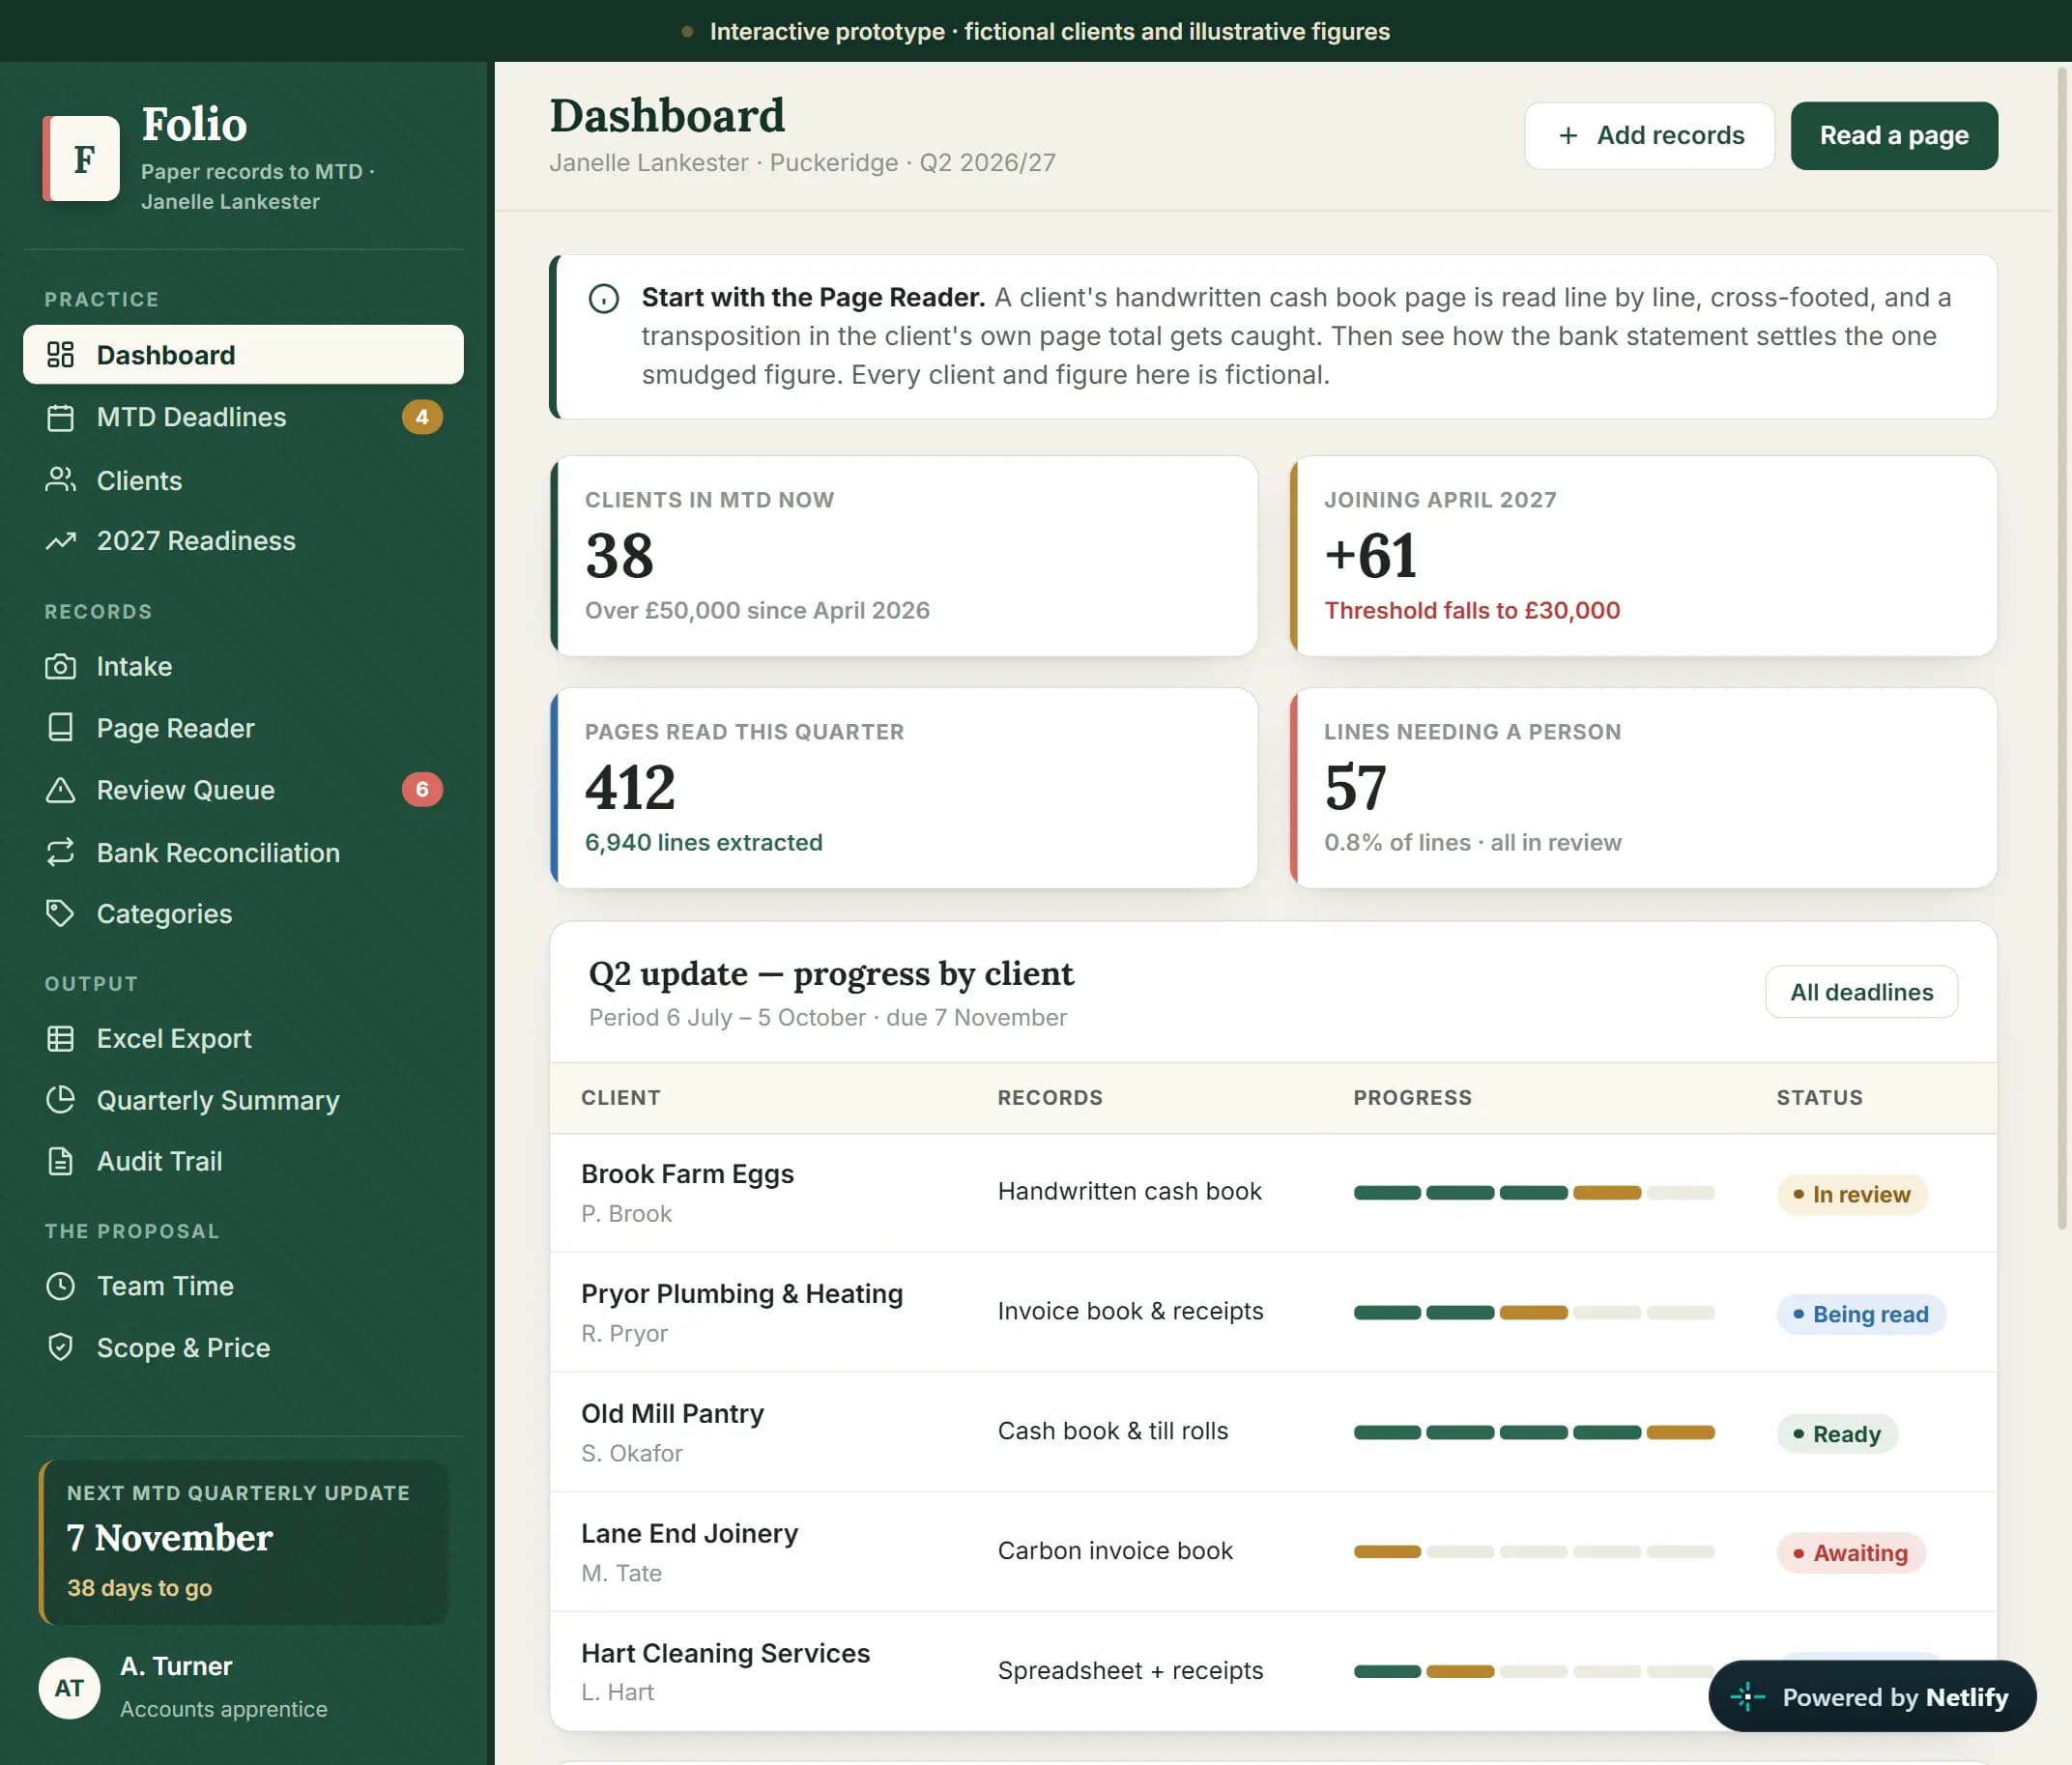The width and height of the screenshot is (2072, 1765).
Task: Open the Pages Read This Quarter 412 card
Action: pos(904,788)
